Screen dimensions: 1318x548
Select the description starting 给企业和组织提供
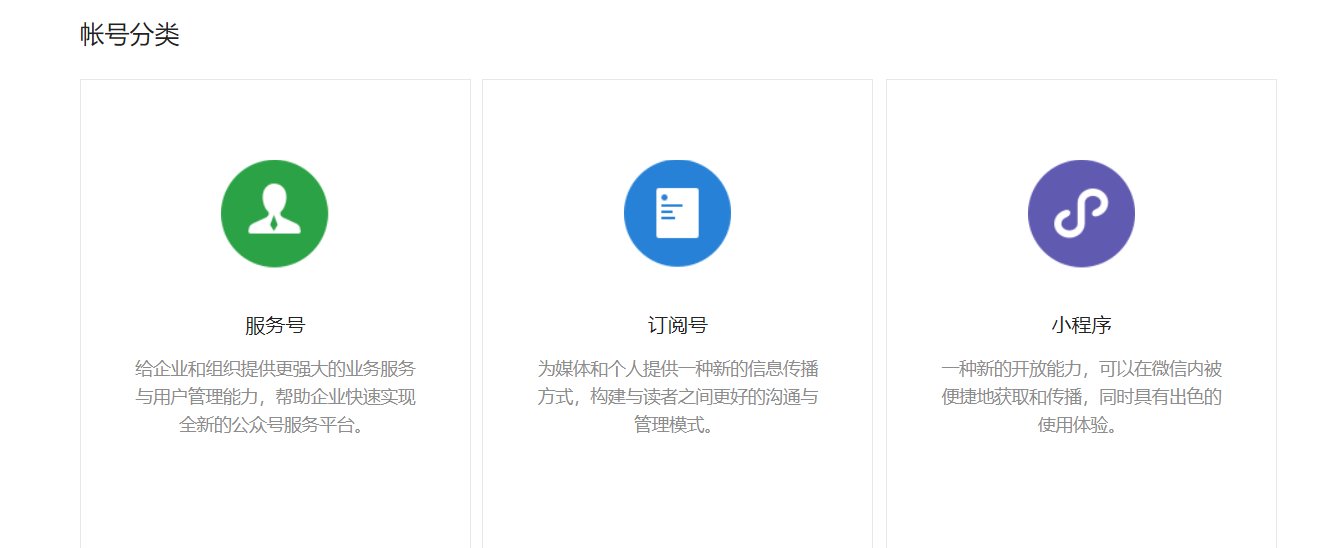(275, 397)
